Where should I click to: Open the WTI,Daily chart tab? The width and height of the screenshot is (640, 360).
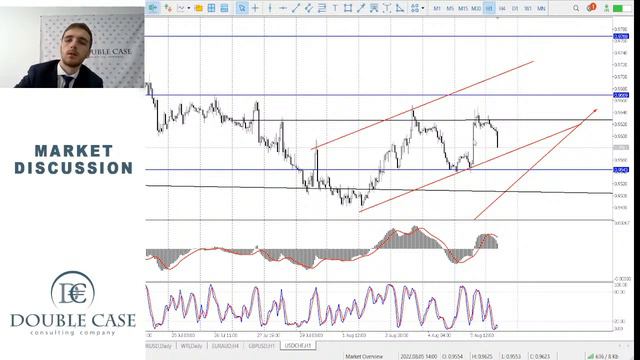(x=191, y=346)
